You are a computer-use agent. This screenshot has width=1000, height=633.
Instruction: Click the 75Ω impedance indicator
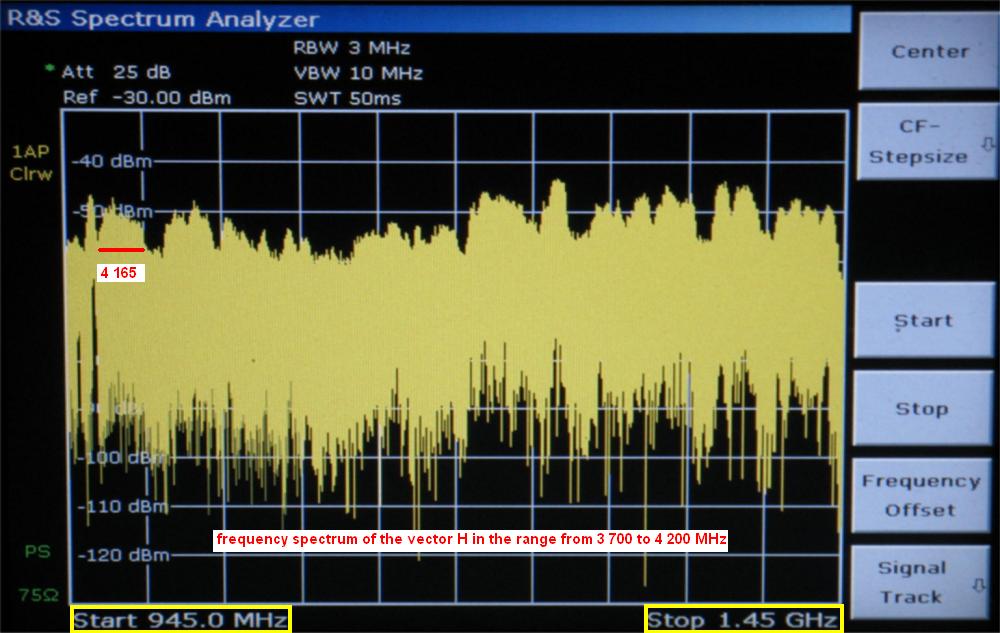[x=33, y=595]
